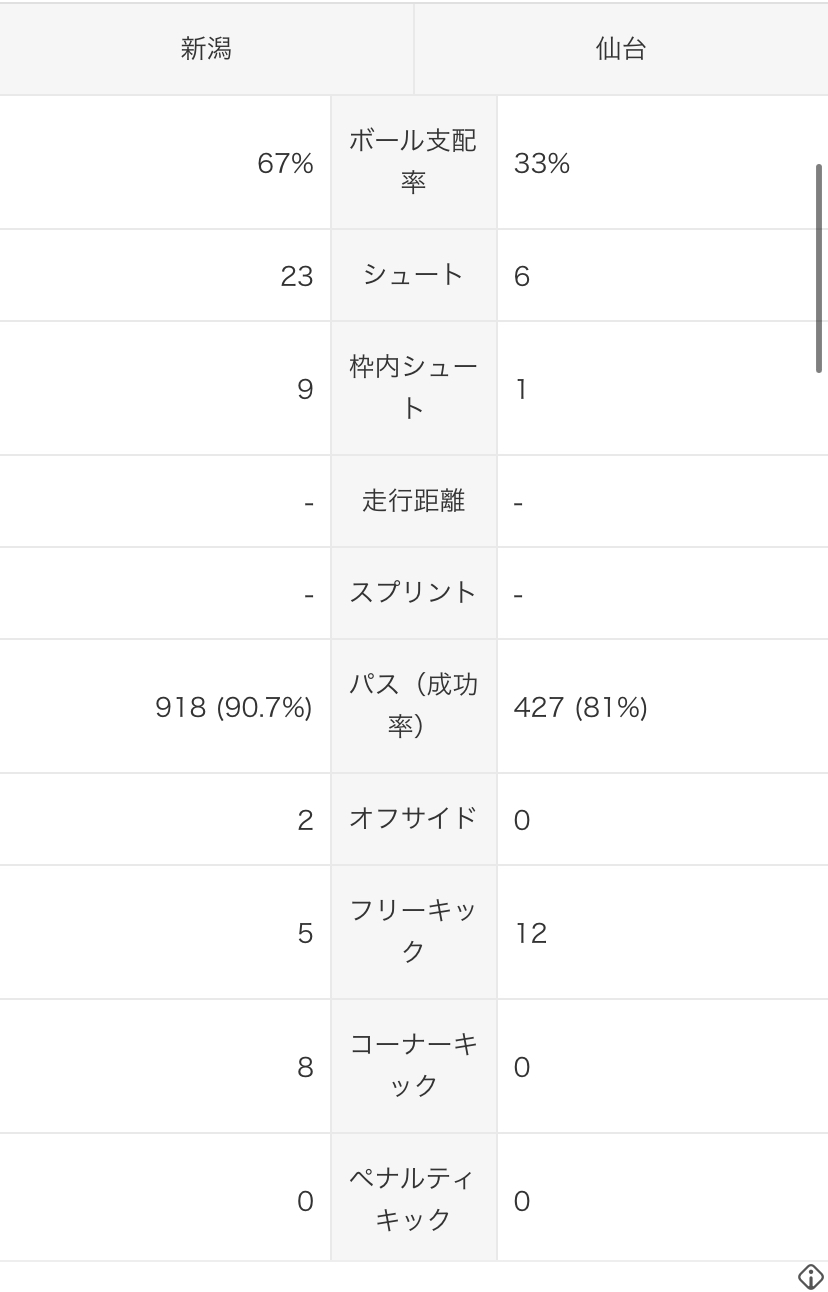The image size is (828, 1292).
Task: Click the 67% possession value
Action: pos(285,164)
